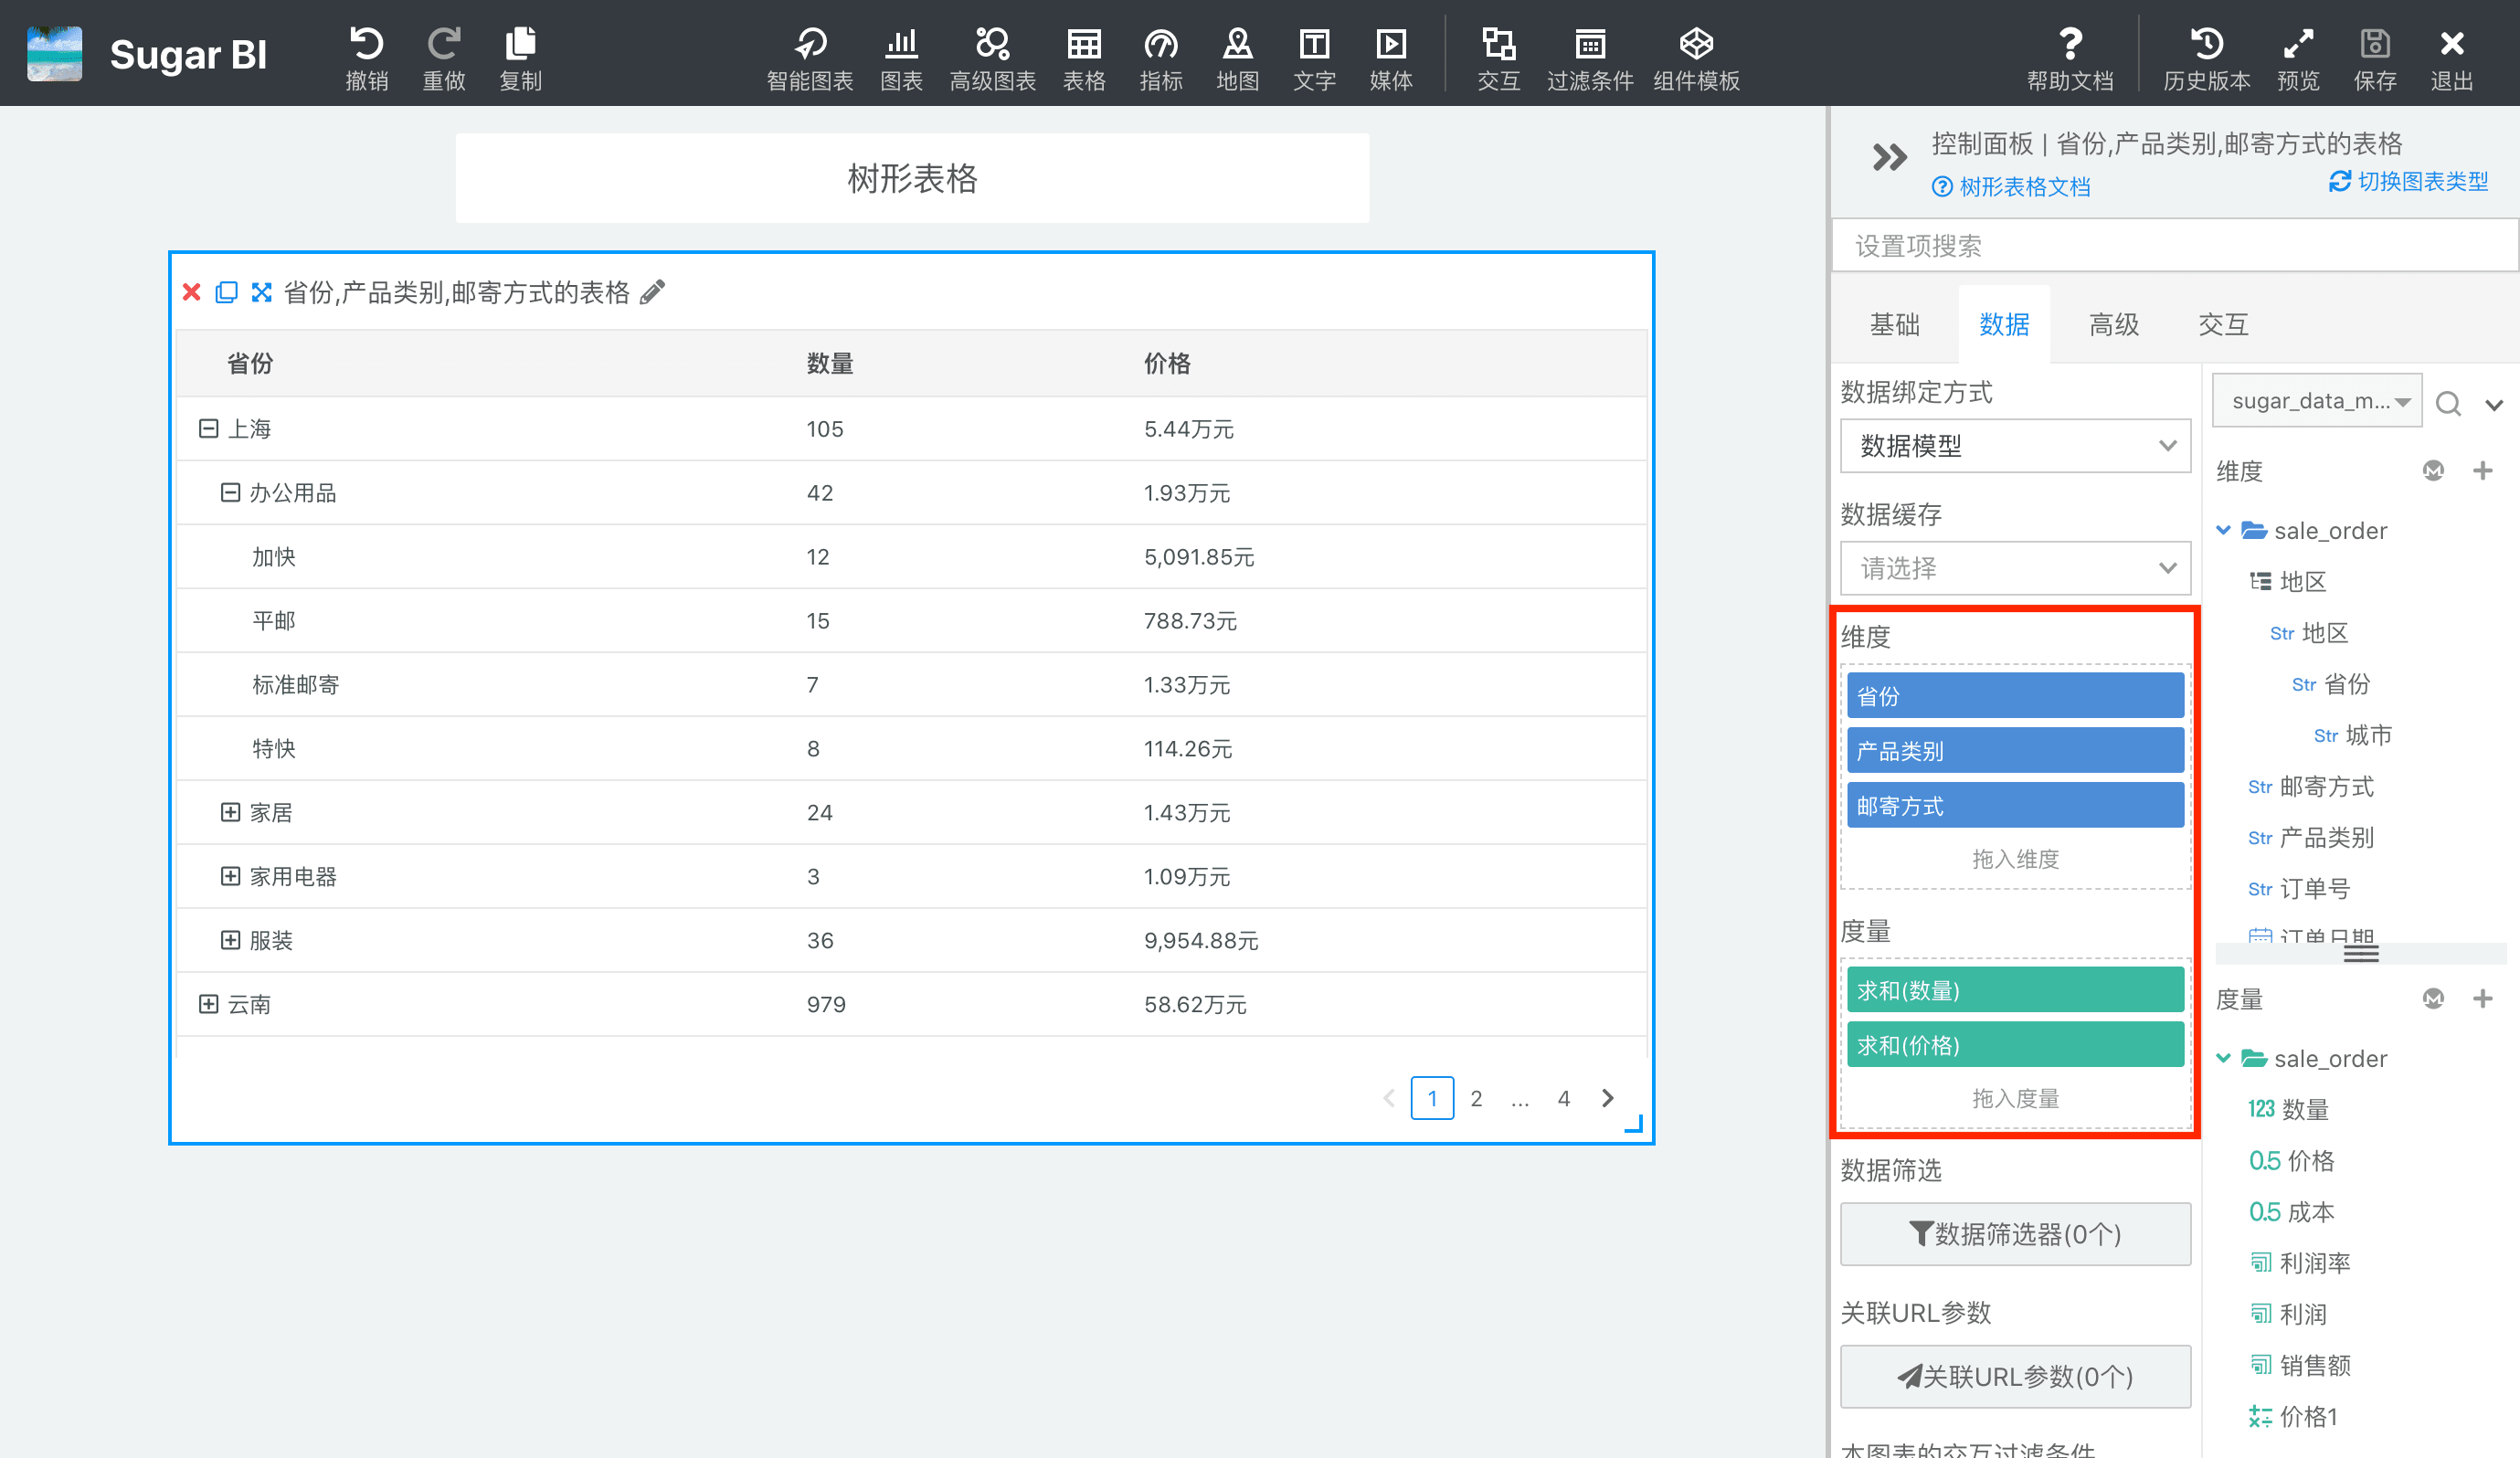Maximize the table with fullscreen icon
This screenshot has width=2520, height=1458.
[x=261, y=292]
